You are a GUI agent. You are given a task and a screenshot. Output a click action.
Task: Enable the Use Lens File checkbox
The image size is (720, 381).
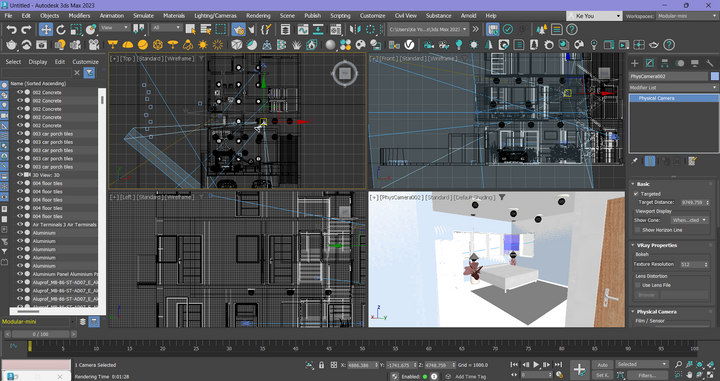(637, 285)
